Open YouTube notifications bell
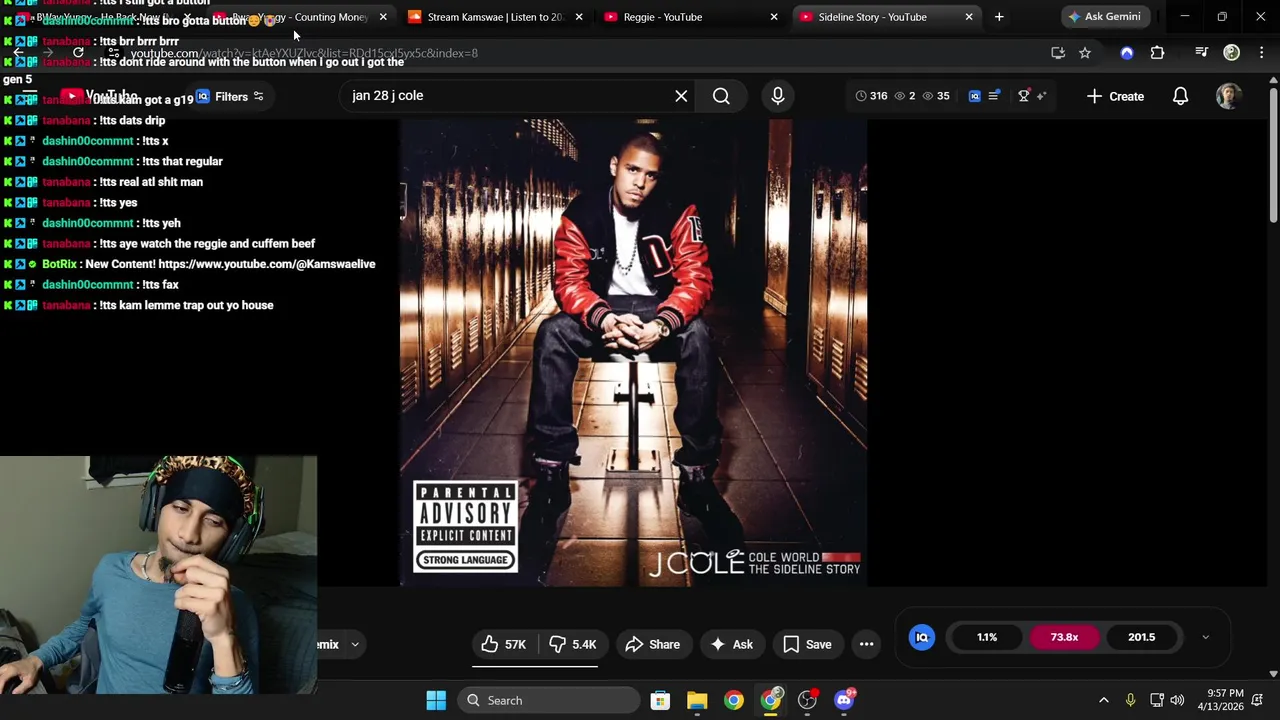The width and height of the screenshot is (1280, 720). click(x=1180, y=96)
